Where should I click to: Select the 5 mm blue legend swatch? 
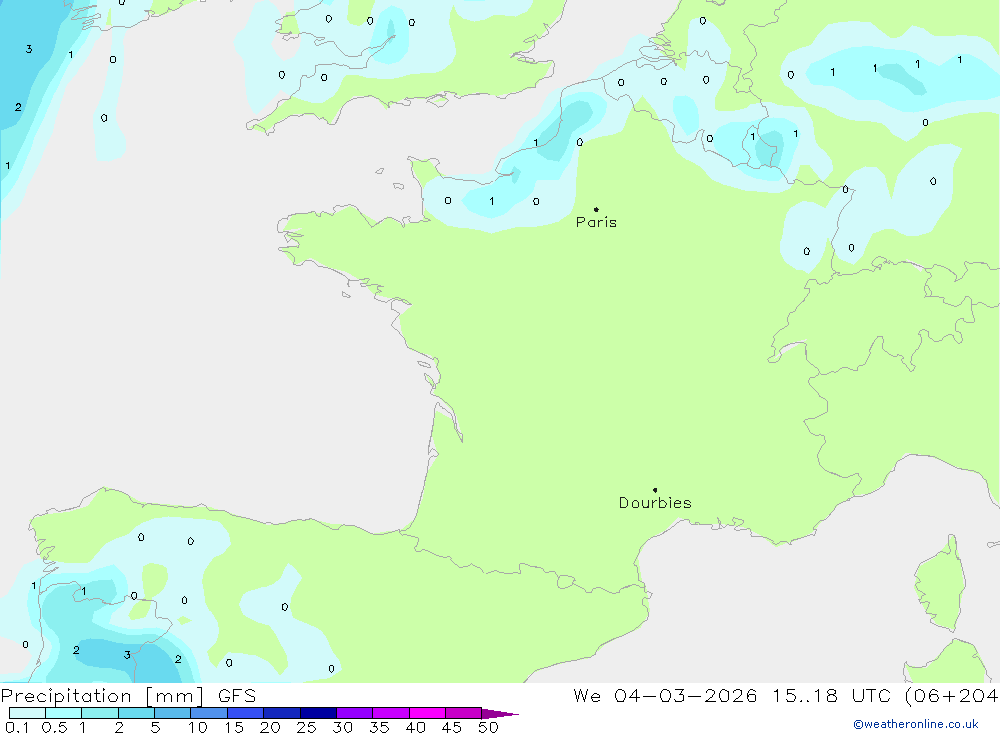click(172, 713)
